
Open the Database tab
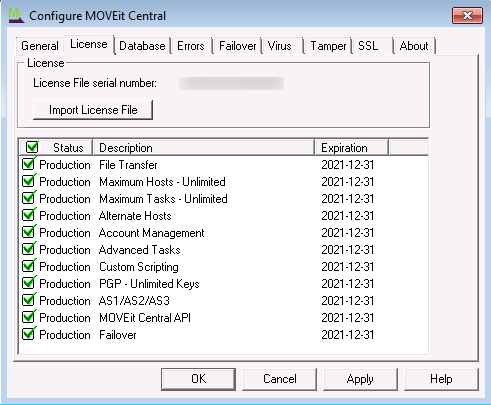tap(142, 46)
